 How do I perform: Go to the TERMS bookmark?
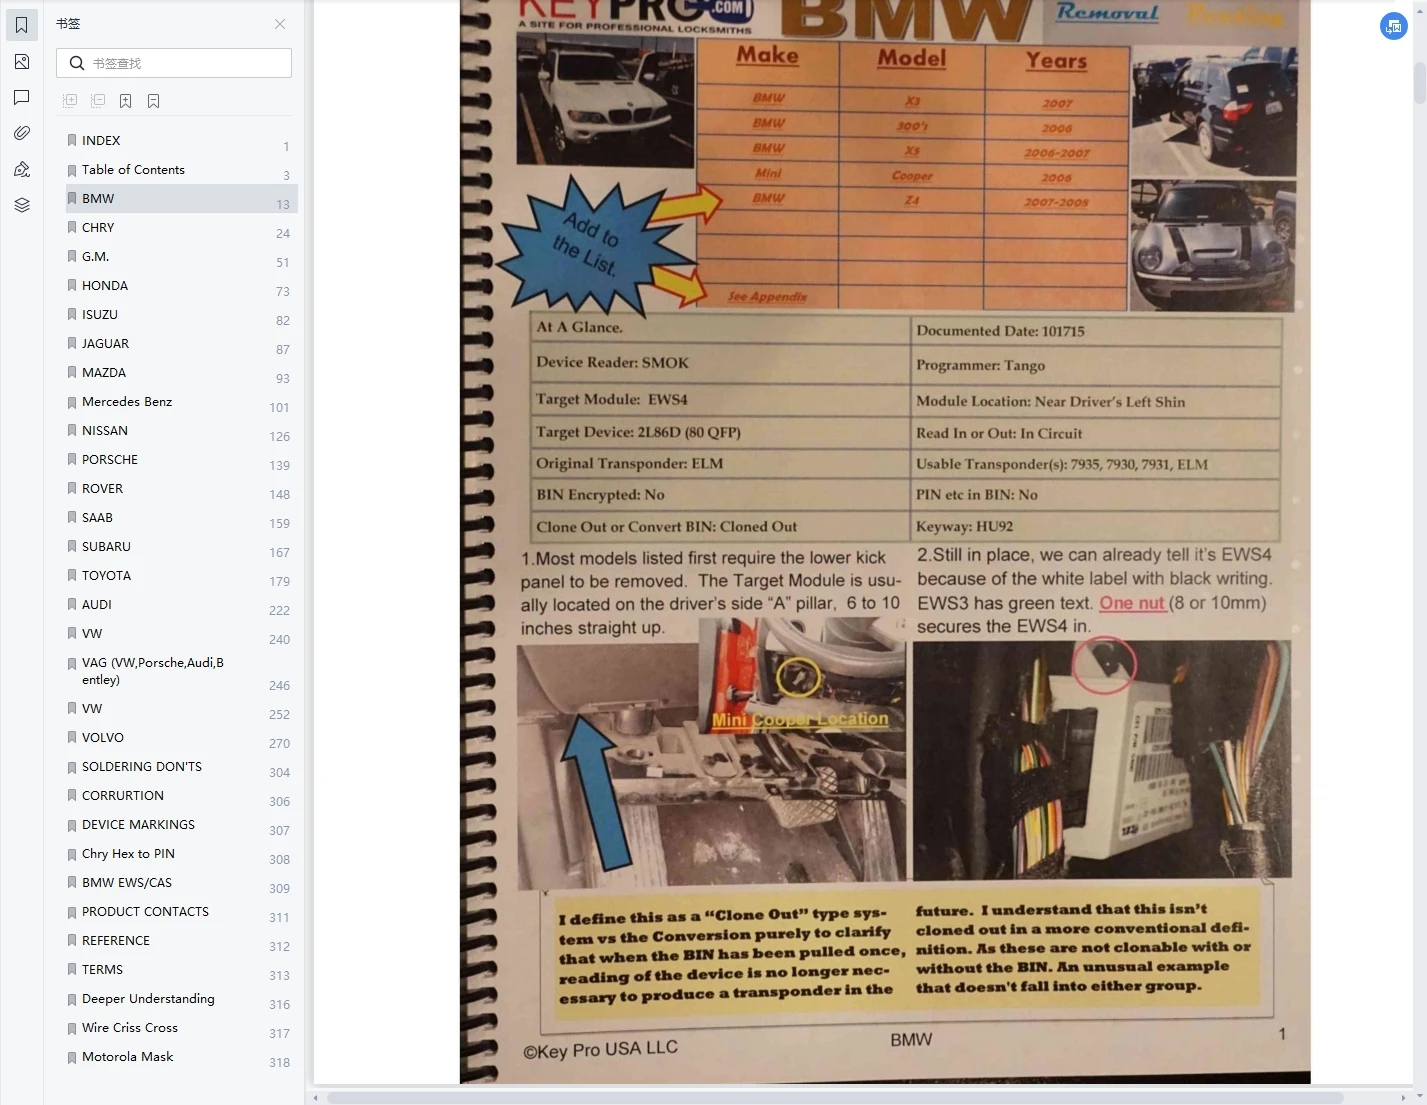pos(181,970)
